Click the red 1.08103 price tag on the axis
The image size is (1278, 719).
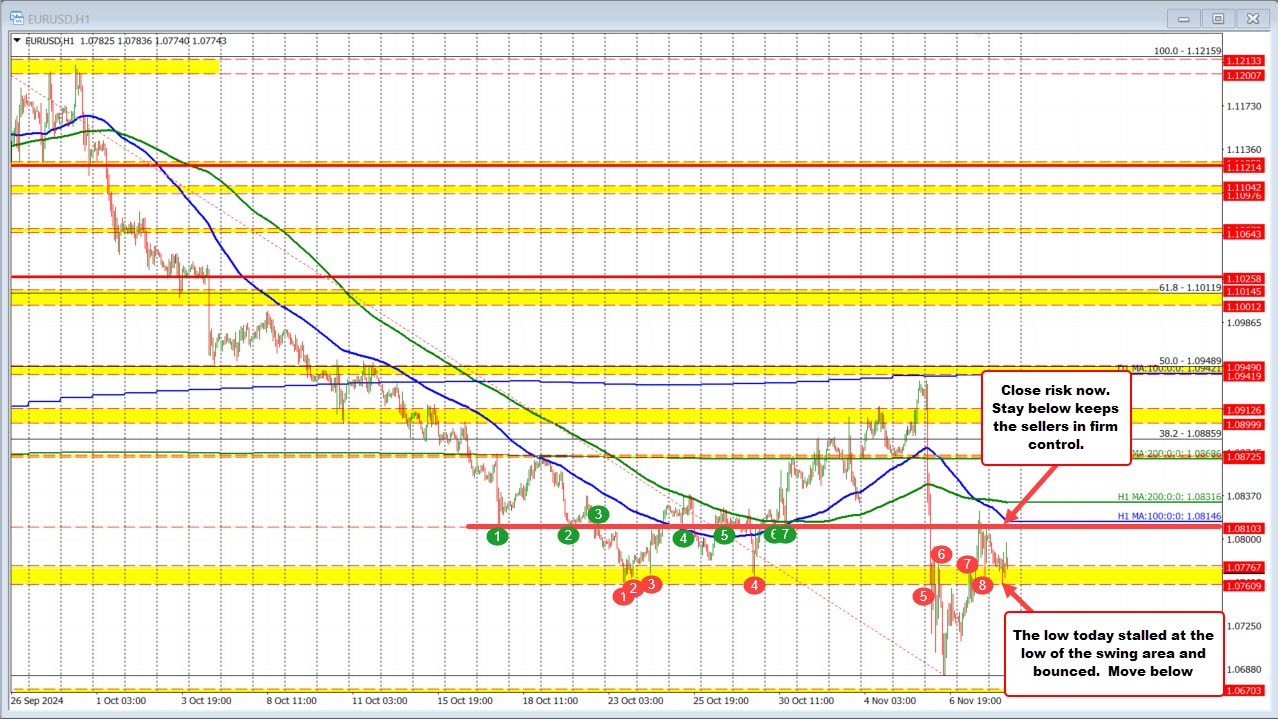tap(1245, 526)
